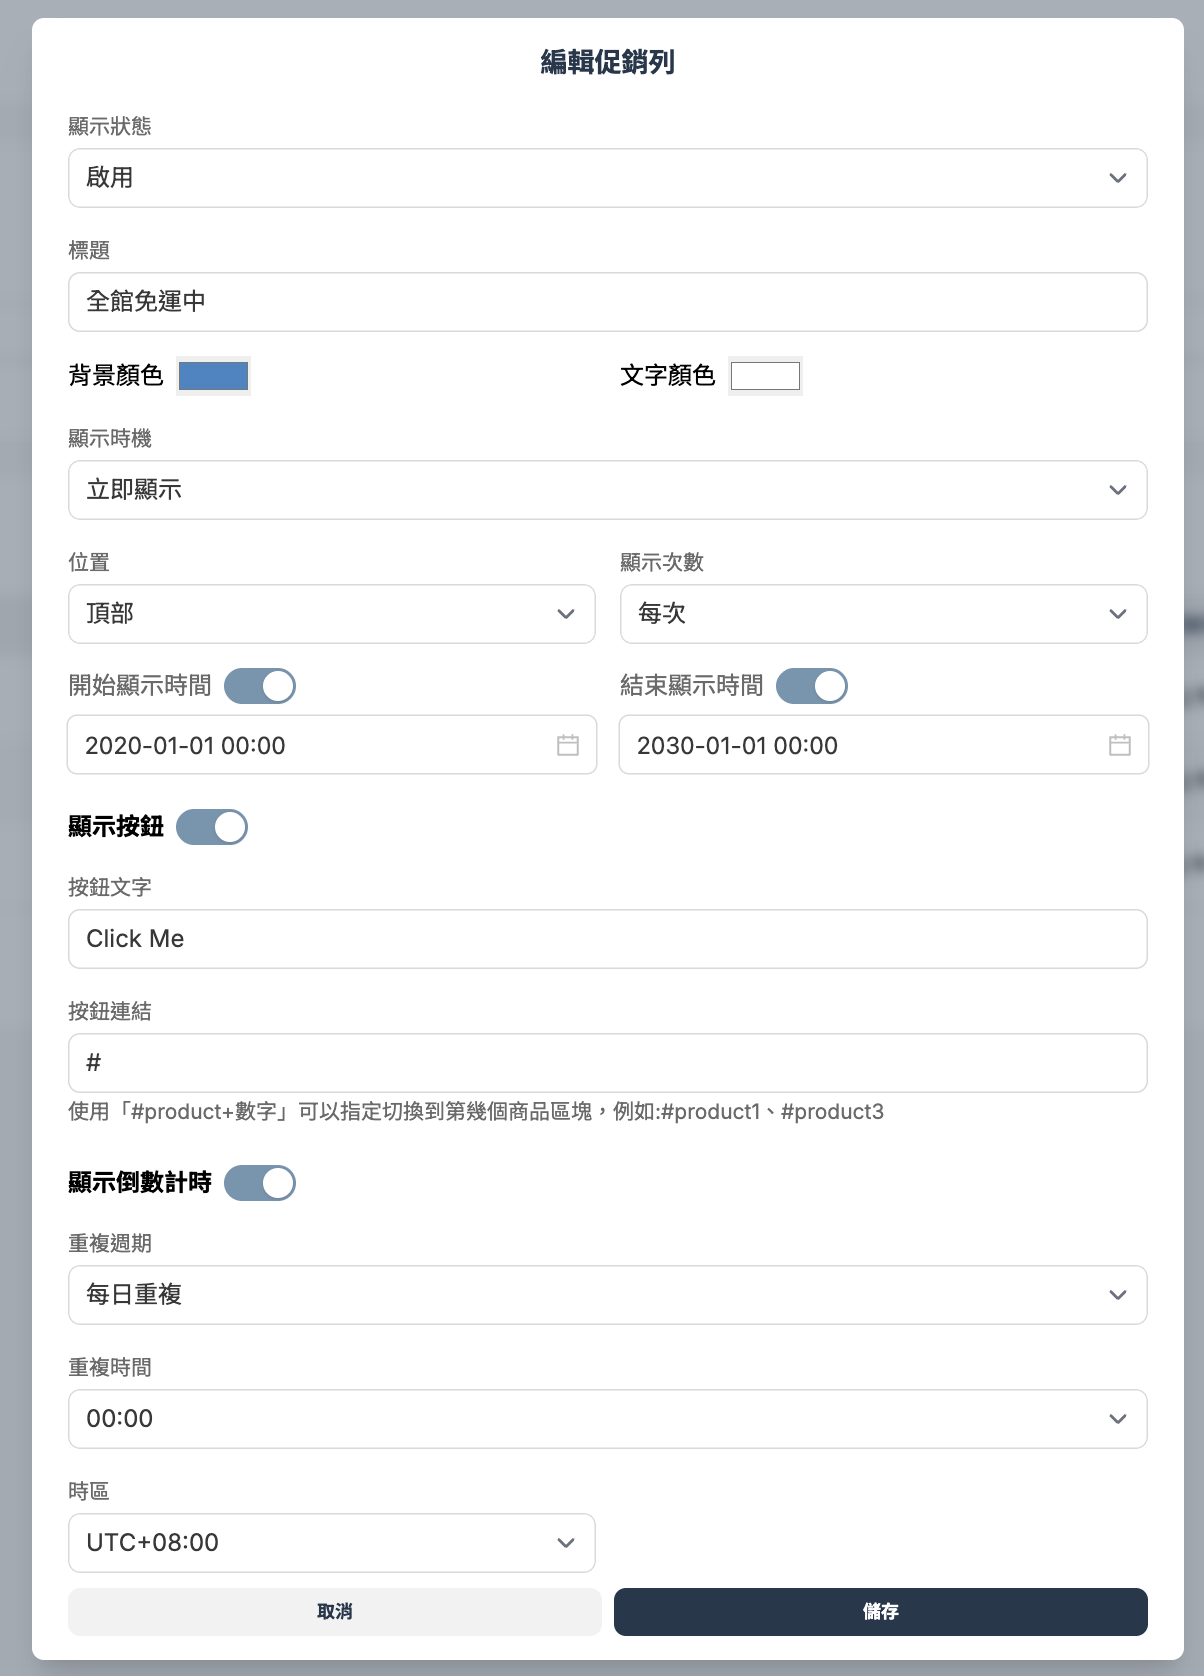Click the 按鈕文字 field containing Click Me

pyautogui.click(x=607, y=938)
